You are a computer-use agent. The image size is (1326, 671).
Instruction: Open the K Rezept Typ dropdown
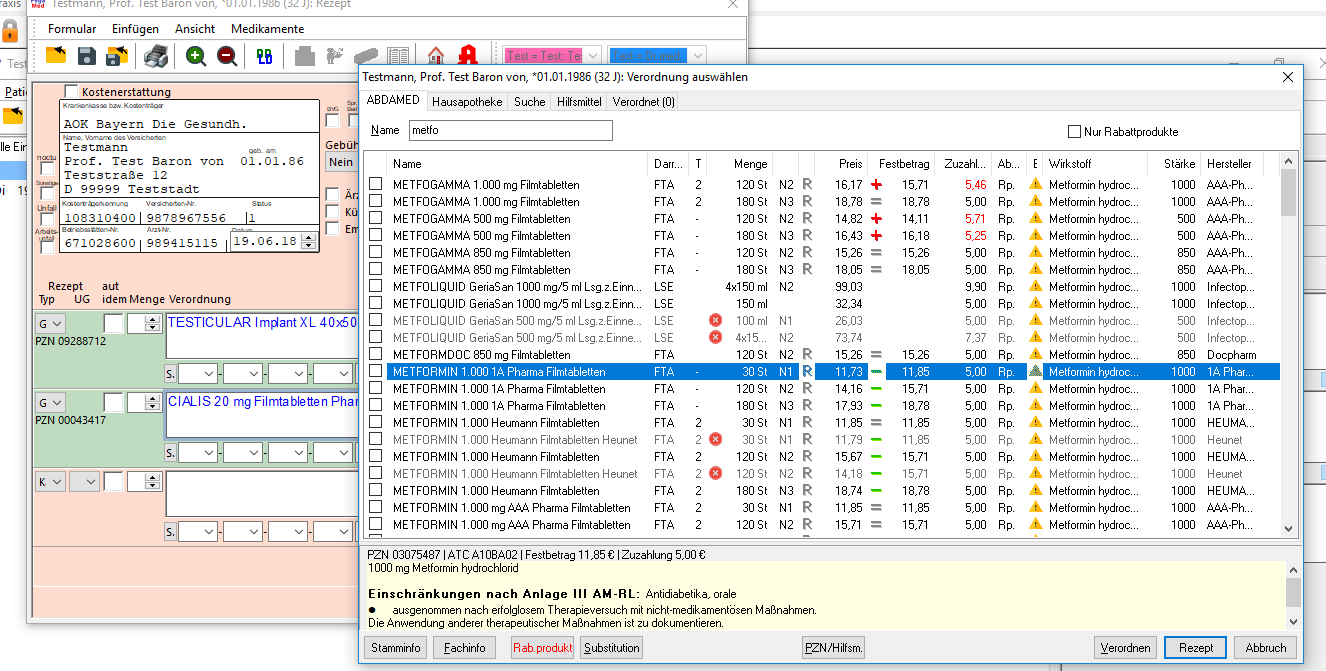click(50, 481)
